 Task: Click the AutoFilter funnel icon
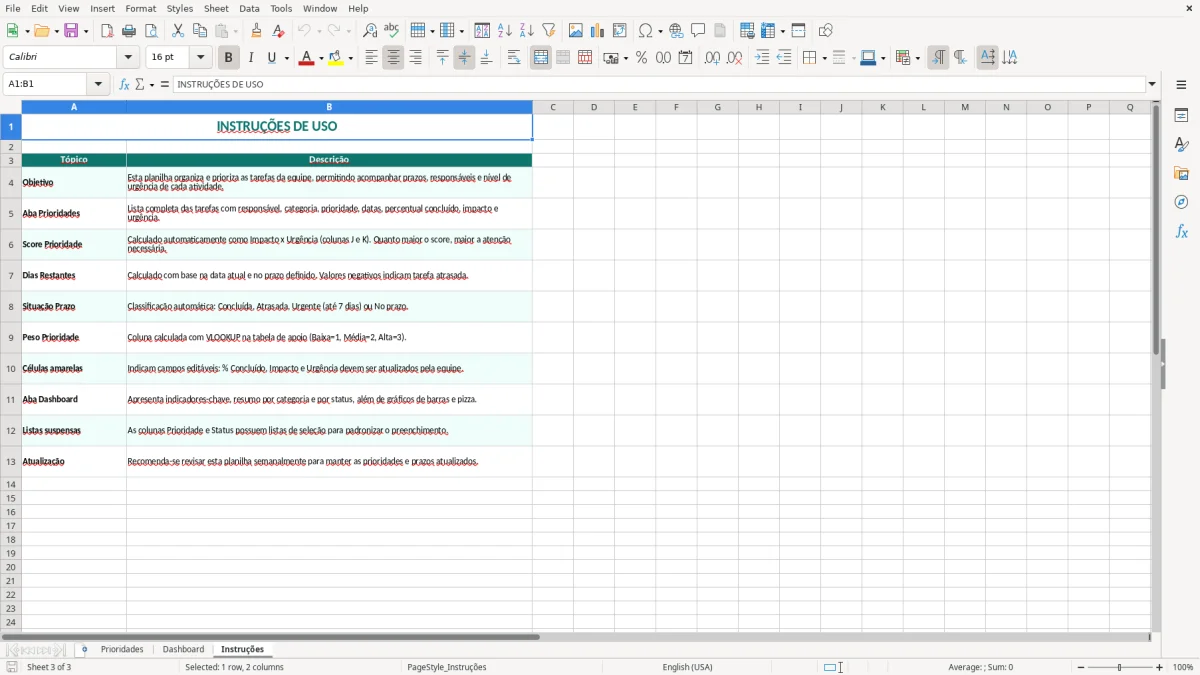click(549, 31)
